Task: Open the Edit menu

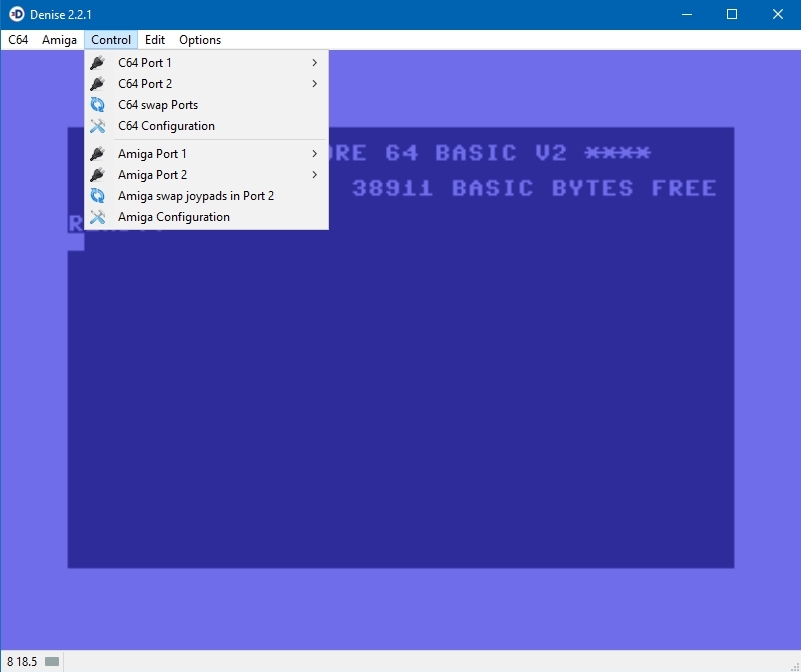Action: 155,40
